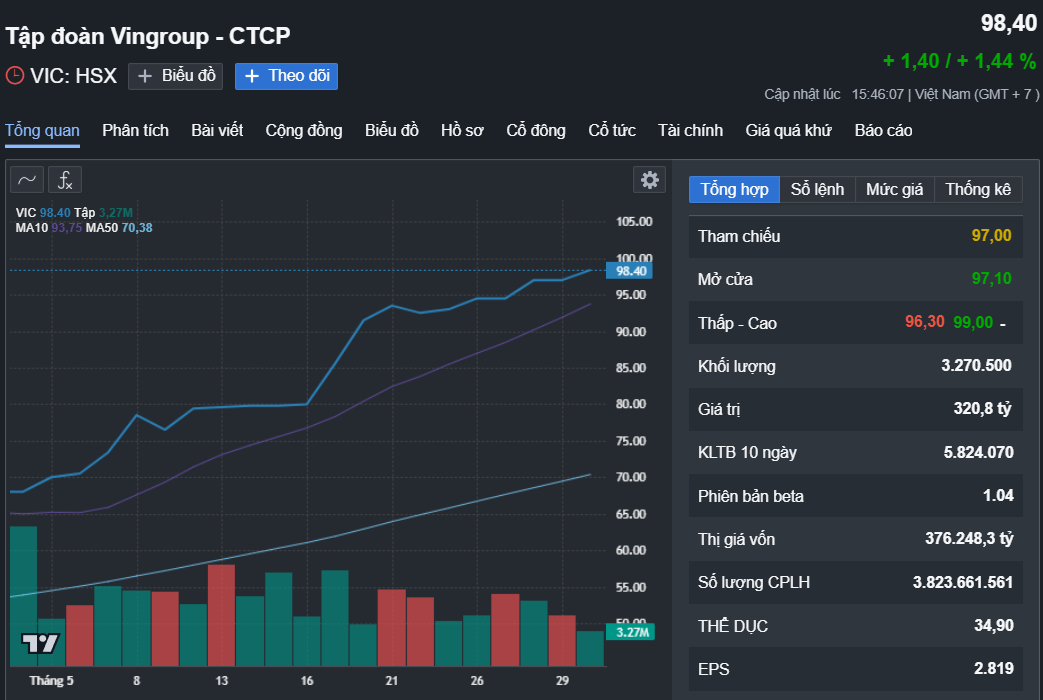The width and height of the screenshot is (1043, 700).
Task: Click the 3.27M volume label
Action: (631, 632)
